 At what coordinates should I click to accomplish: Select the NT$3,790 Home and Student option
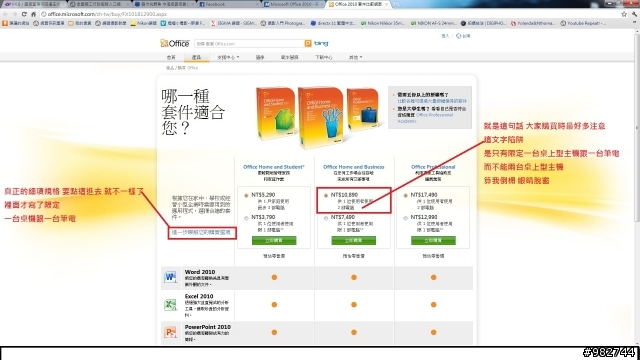246,218
